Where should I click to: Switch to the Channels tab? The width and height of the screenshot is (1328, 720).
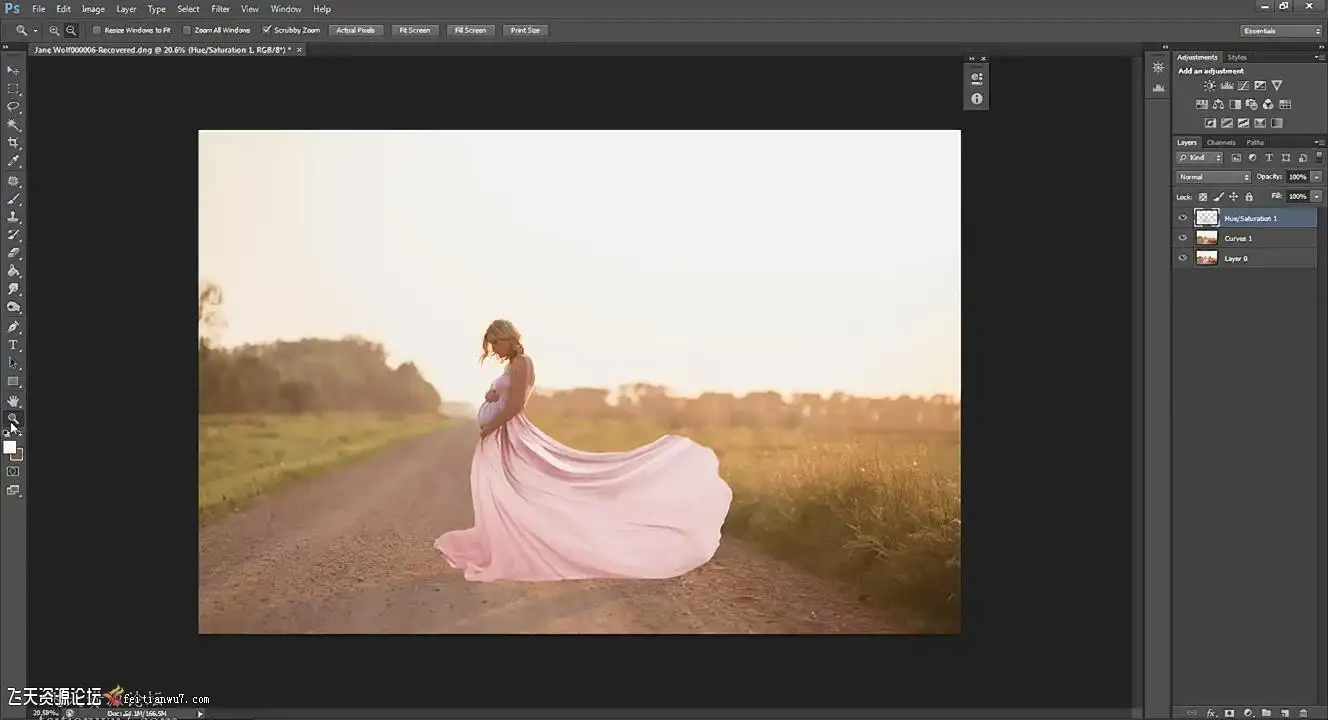(1221, 142)
